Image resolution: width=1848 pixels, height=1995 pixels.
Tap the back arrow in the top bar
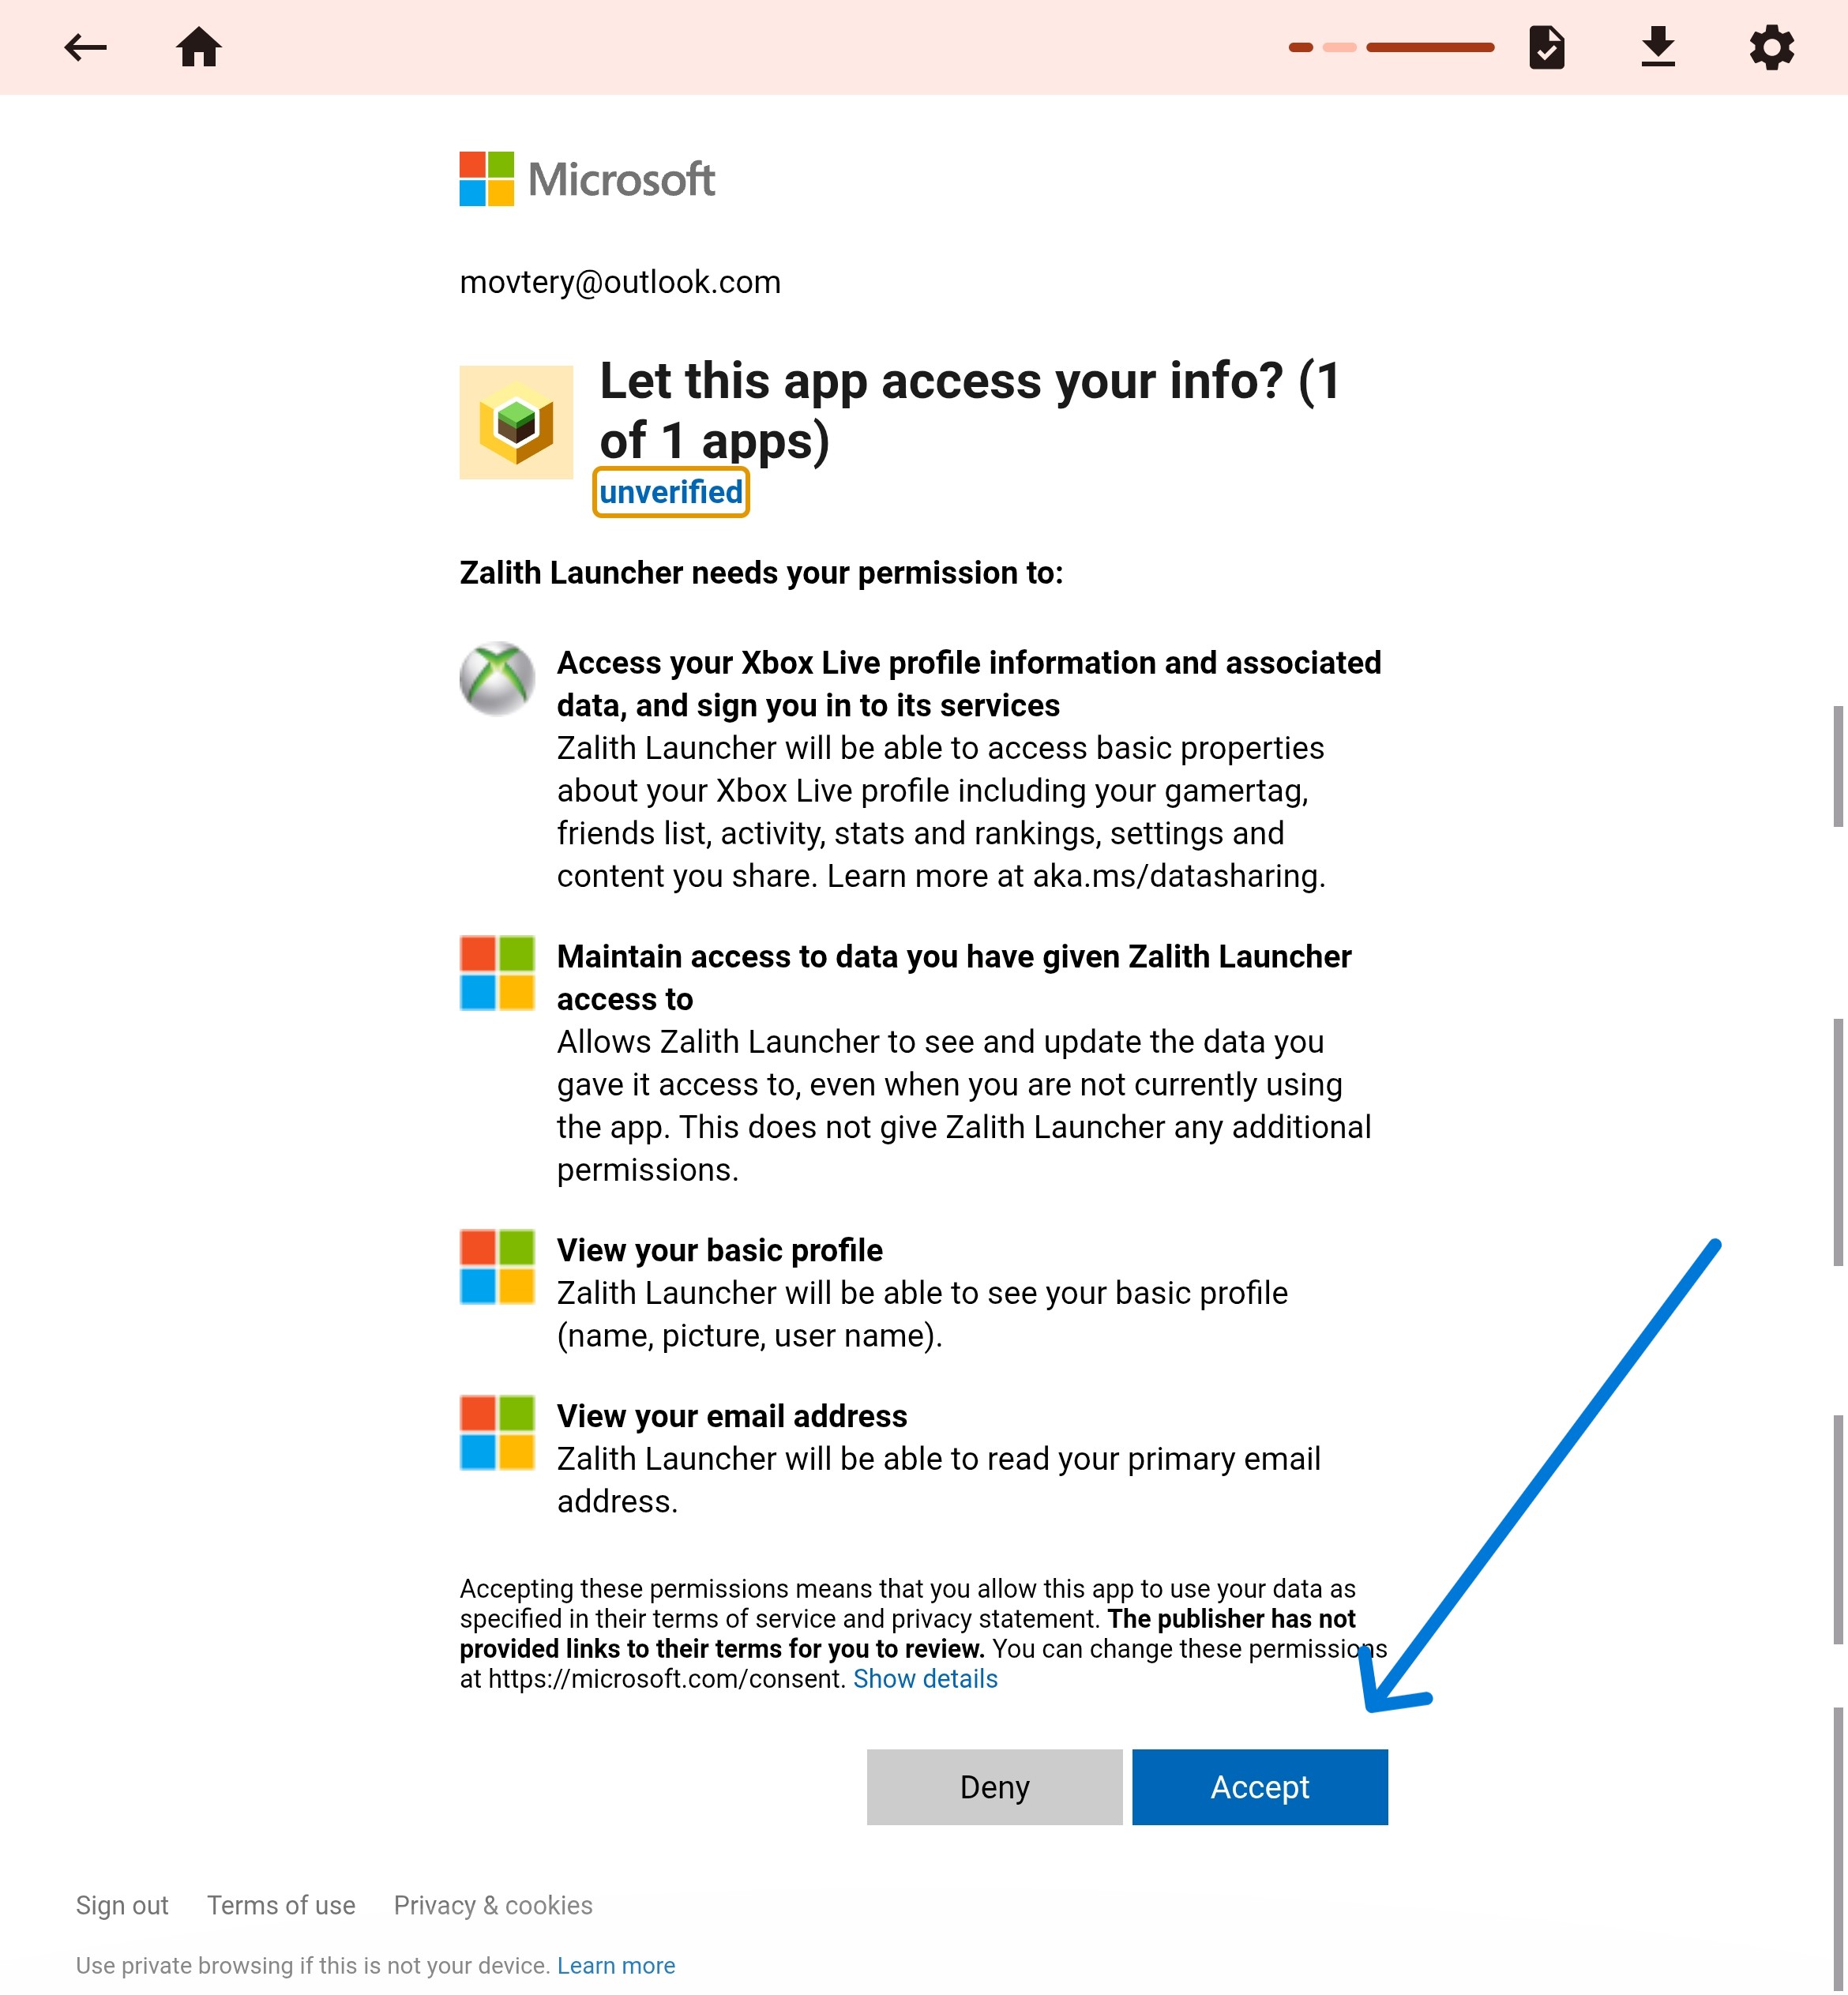86,47
